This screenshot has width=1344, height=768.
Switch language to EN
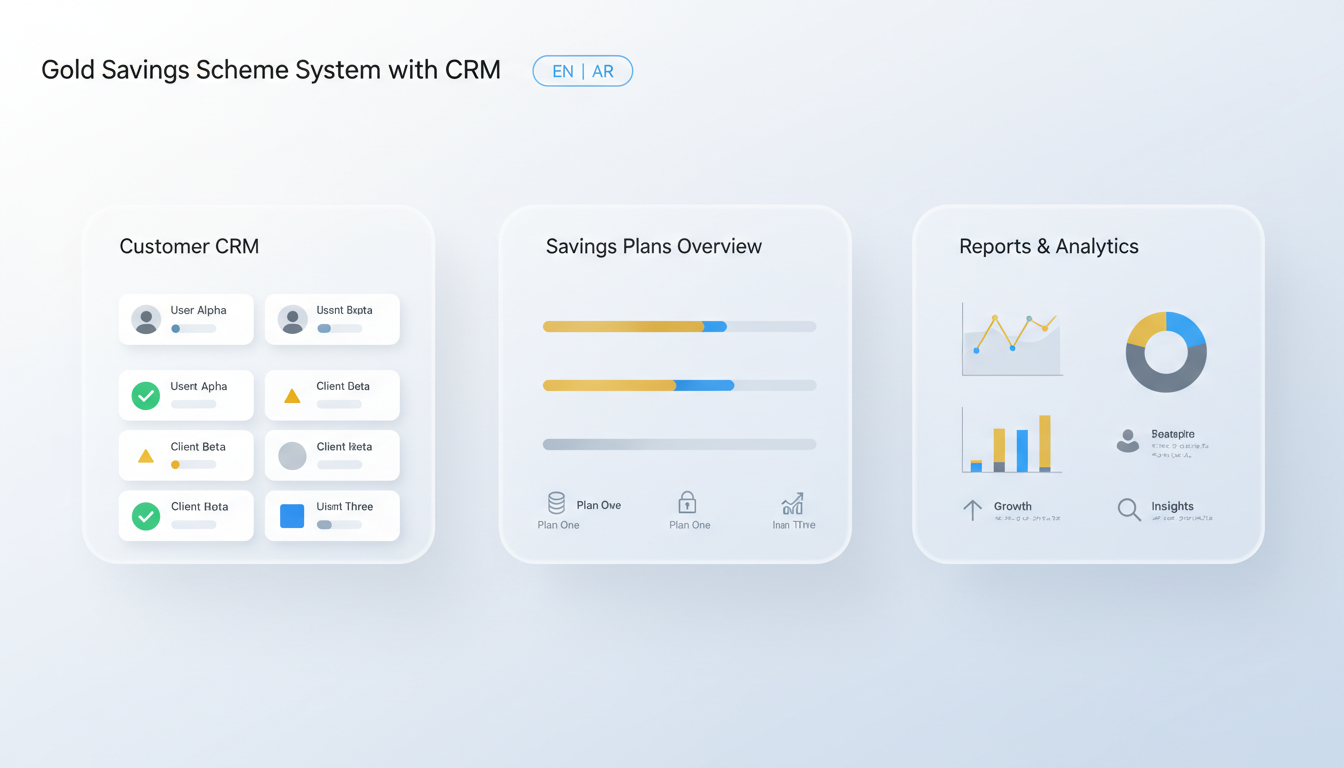coord(563,71)
